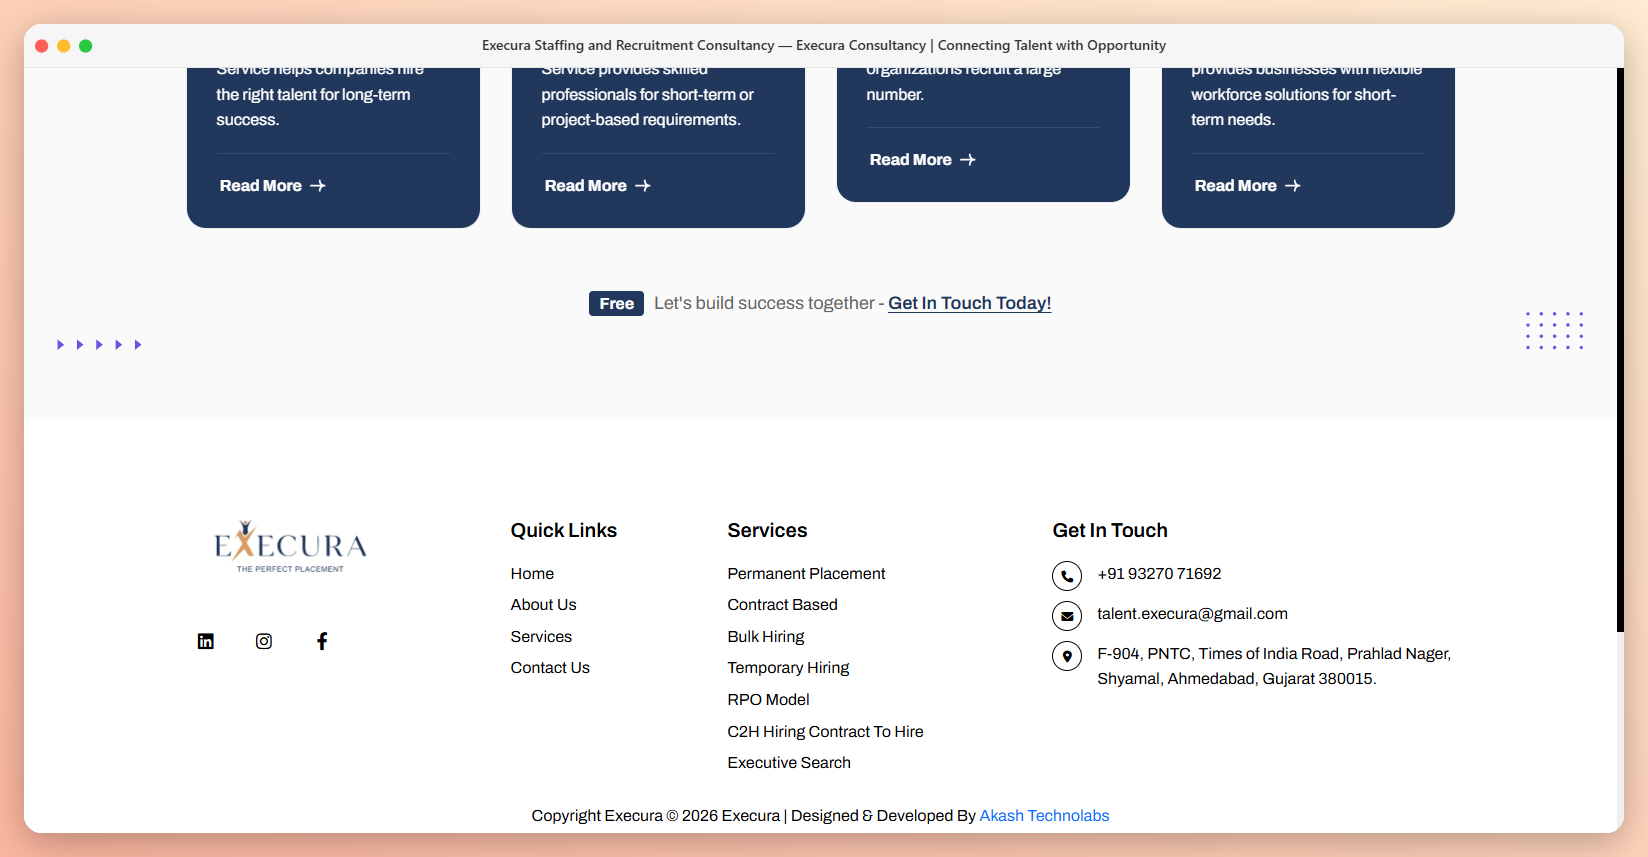
Task: Open the Executive Search service link
Action: 789,763
